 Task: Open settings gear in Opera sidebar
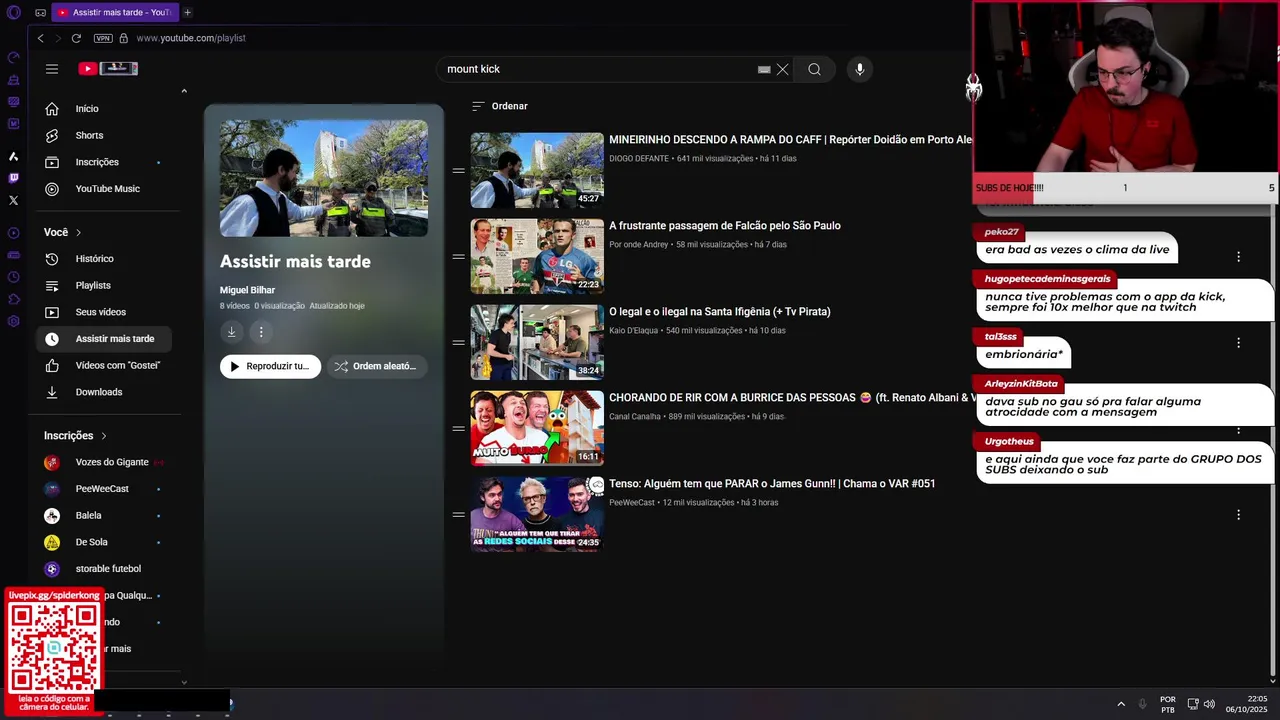point(13,321)
